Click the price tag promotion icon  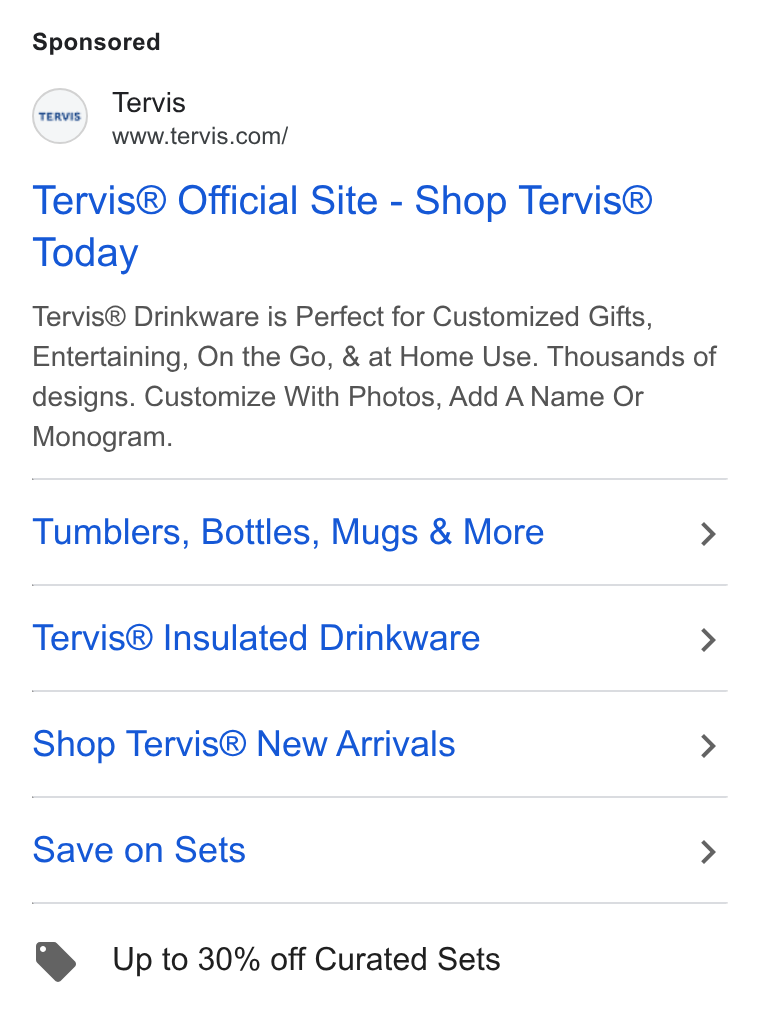point(55,961)
